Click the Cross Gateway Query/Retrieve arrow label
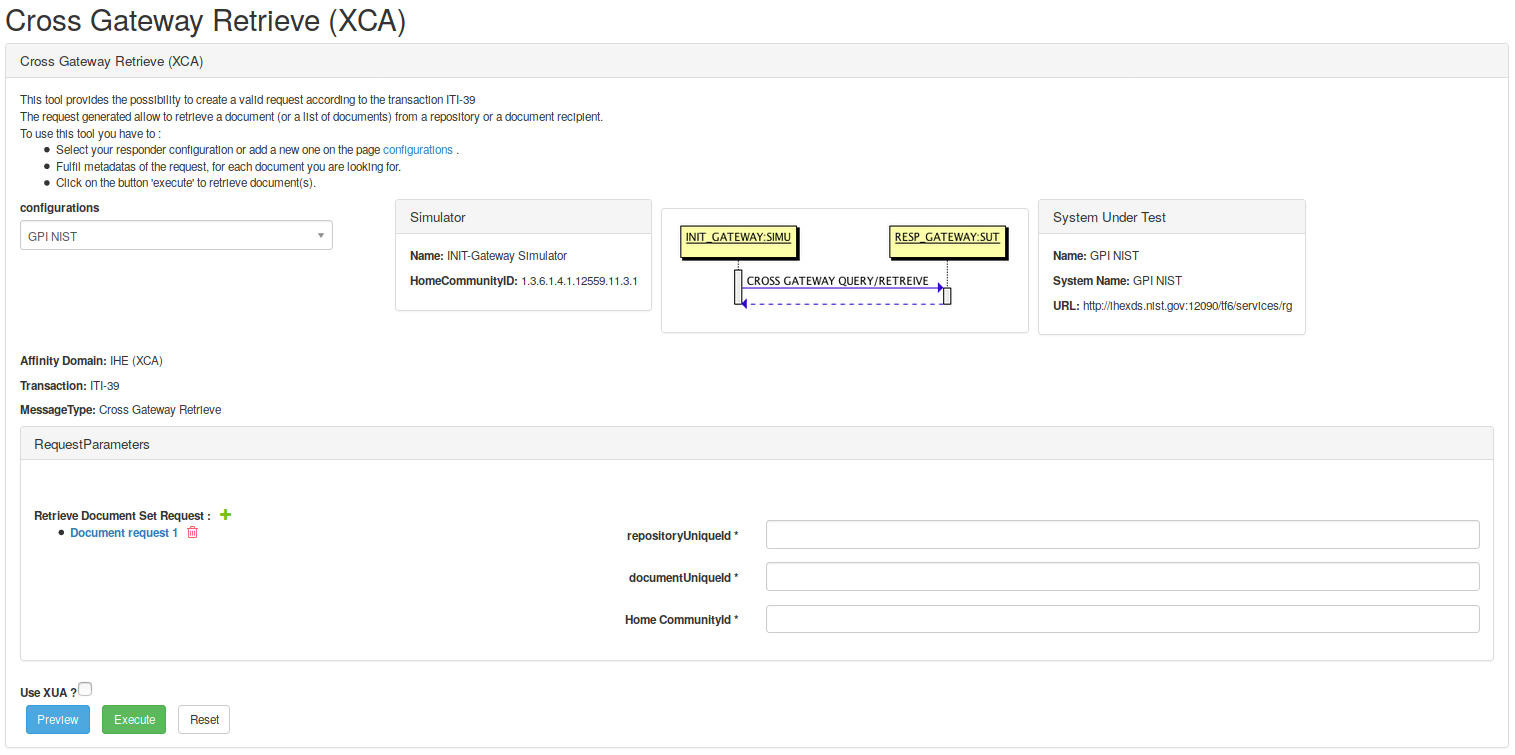This screenshot has width=1515, height=755. [837, 281]
